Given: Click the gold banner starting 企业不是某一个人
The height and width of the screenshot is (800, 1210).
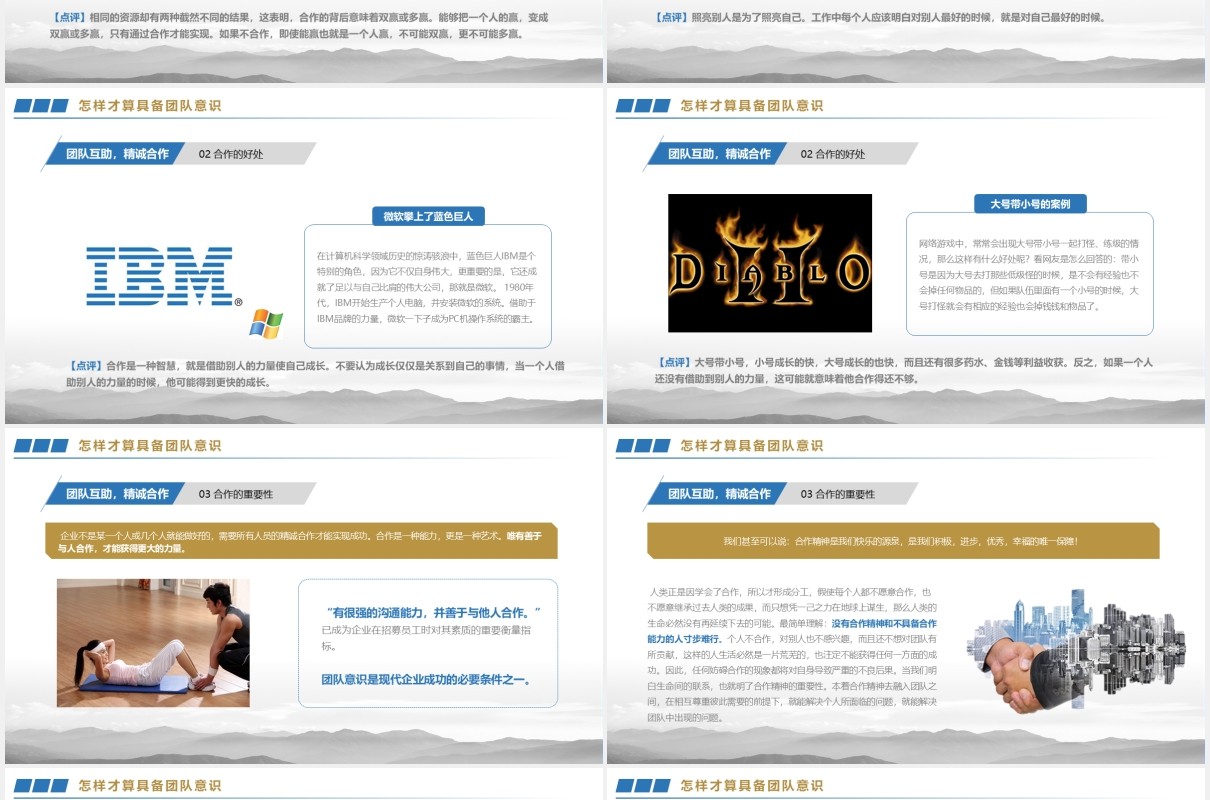Looking at the screenshot, I should (x=301, y=541).
